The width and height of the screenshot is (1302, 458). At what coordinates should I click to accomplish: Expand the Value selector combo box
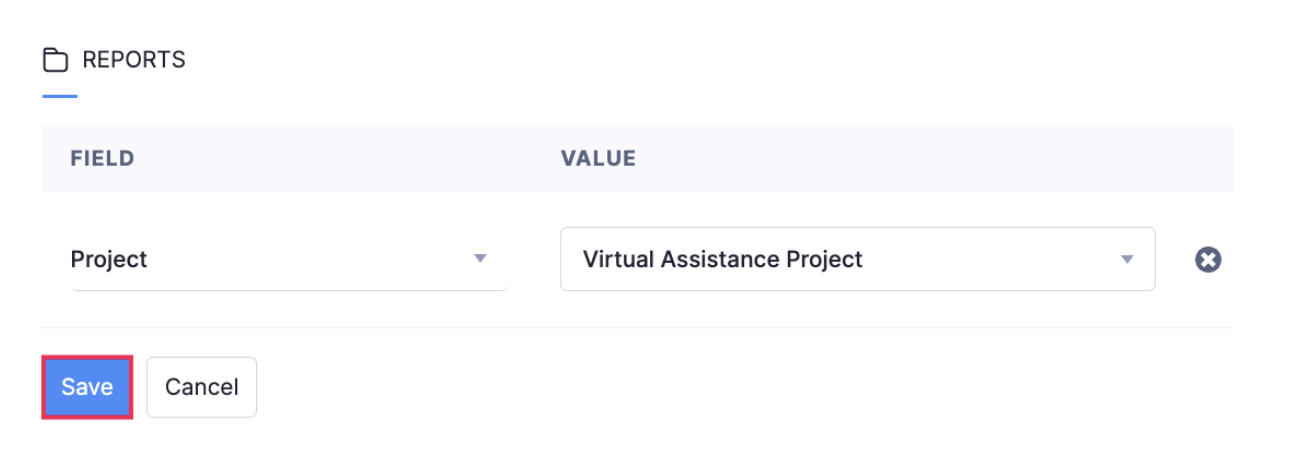pyautogui.click(x=857, y=260)
